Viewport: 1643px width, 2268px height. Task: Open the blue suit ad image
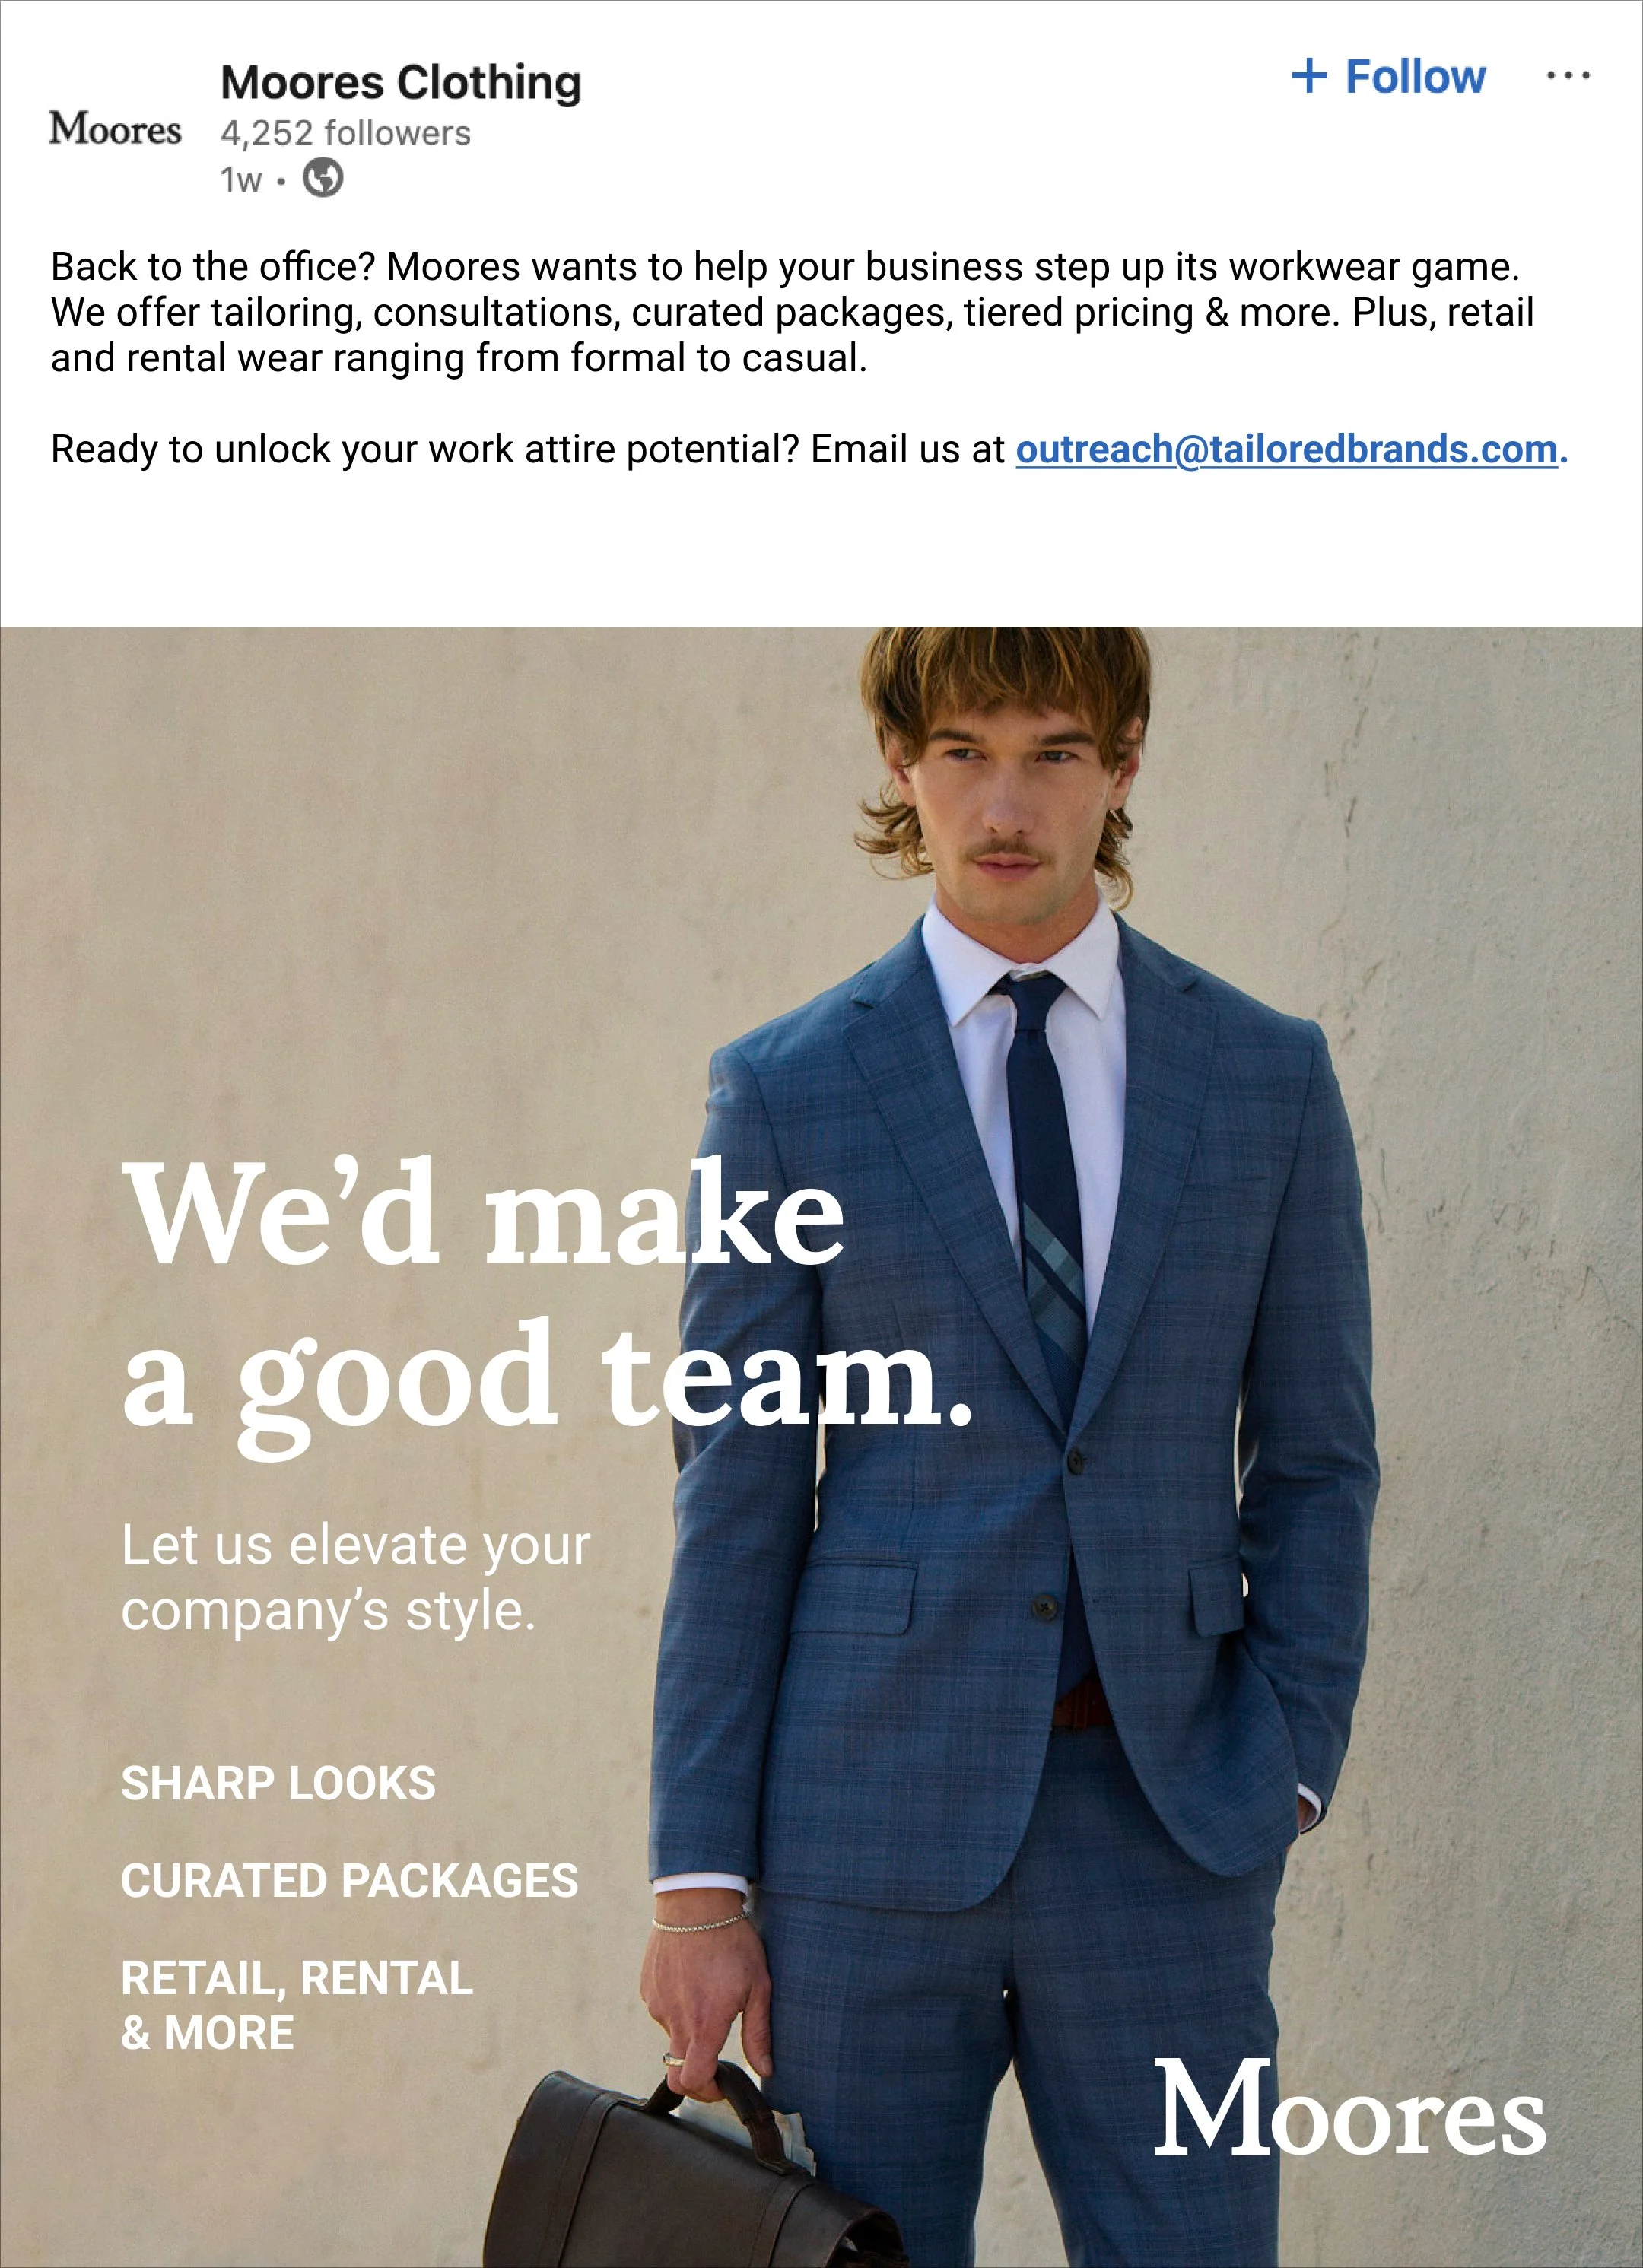821,1447
